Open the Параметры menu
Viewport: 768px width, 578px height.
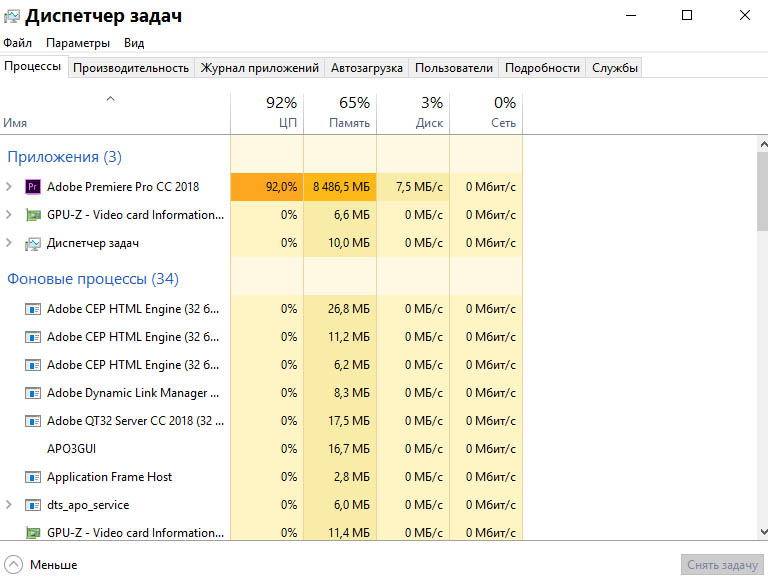(x=78, y=43)
